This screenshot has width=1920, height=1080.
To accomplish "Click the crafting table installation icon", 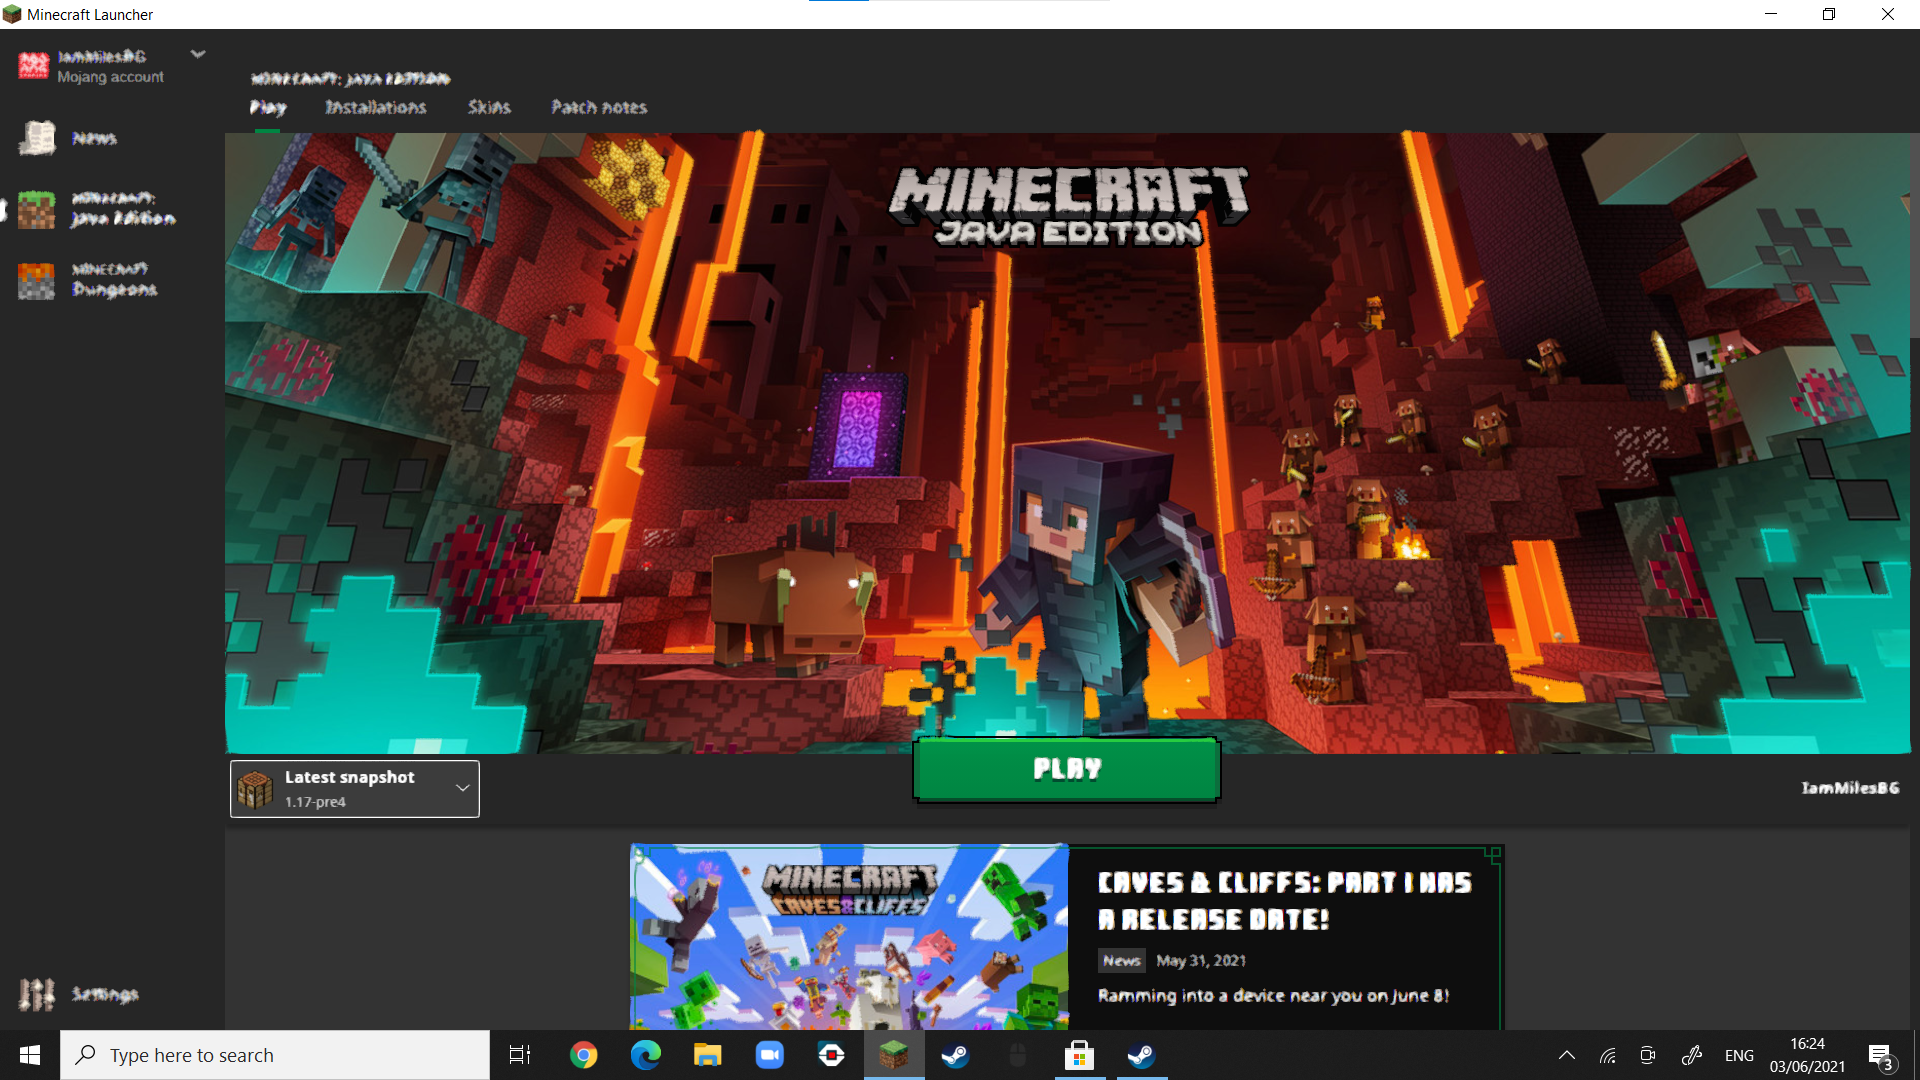I will tap(255, 789).
